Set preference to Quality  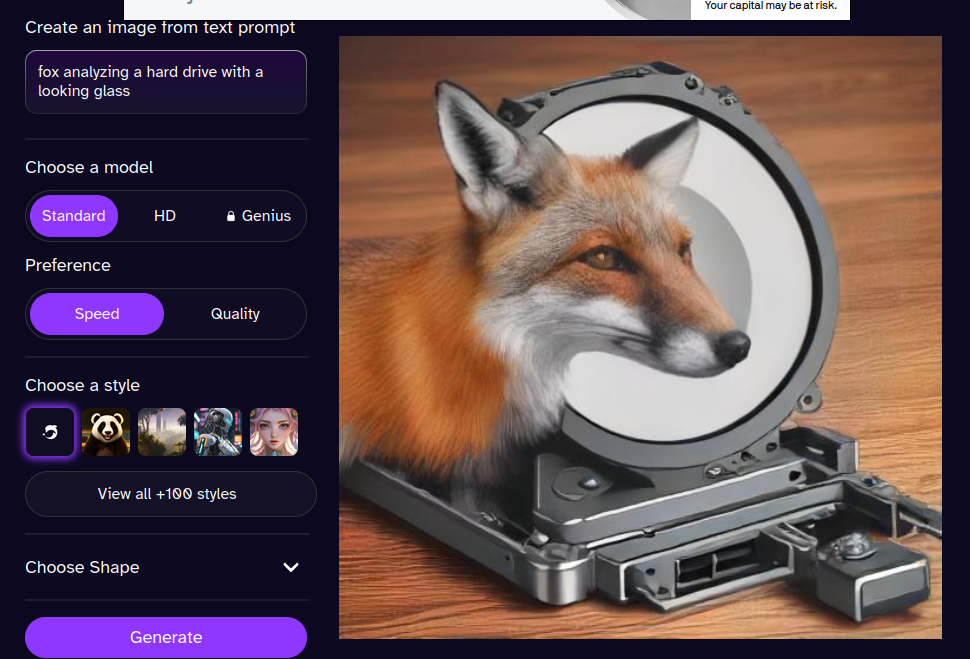[x=235, y=314]
